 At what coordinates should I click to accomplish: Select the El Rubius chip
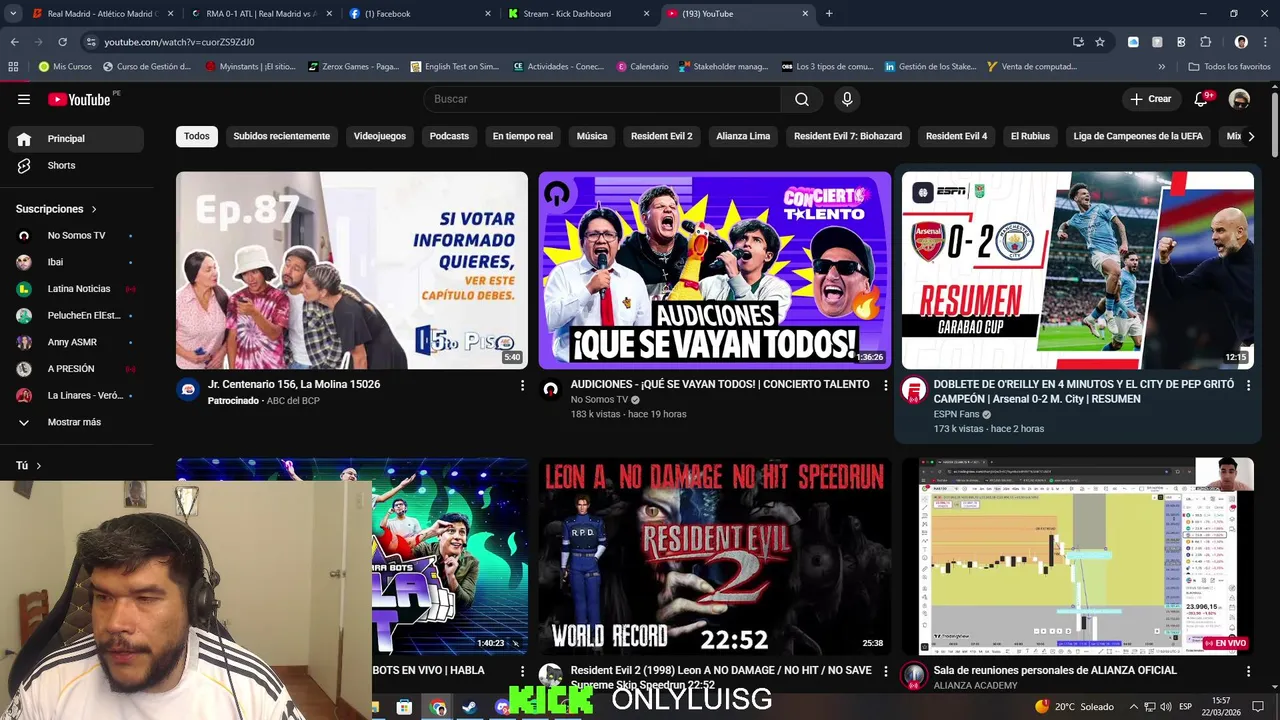[x=1030, y=136]
